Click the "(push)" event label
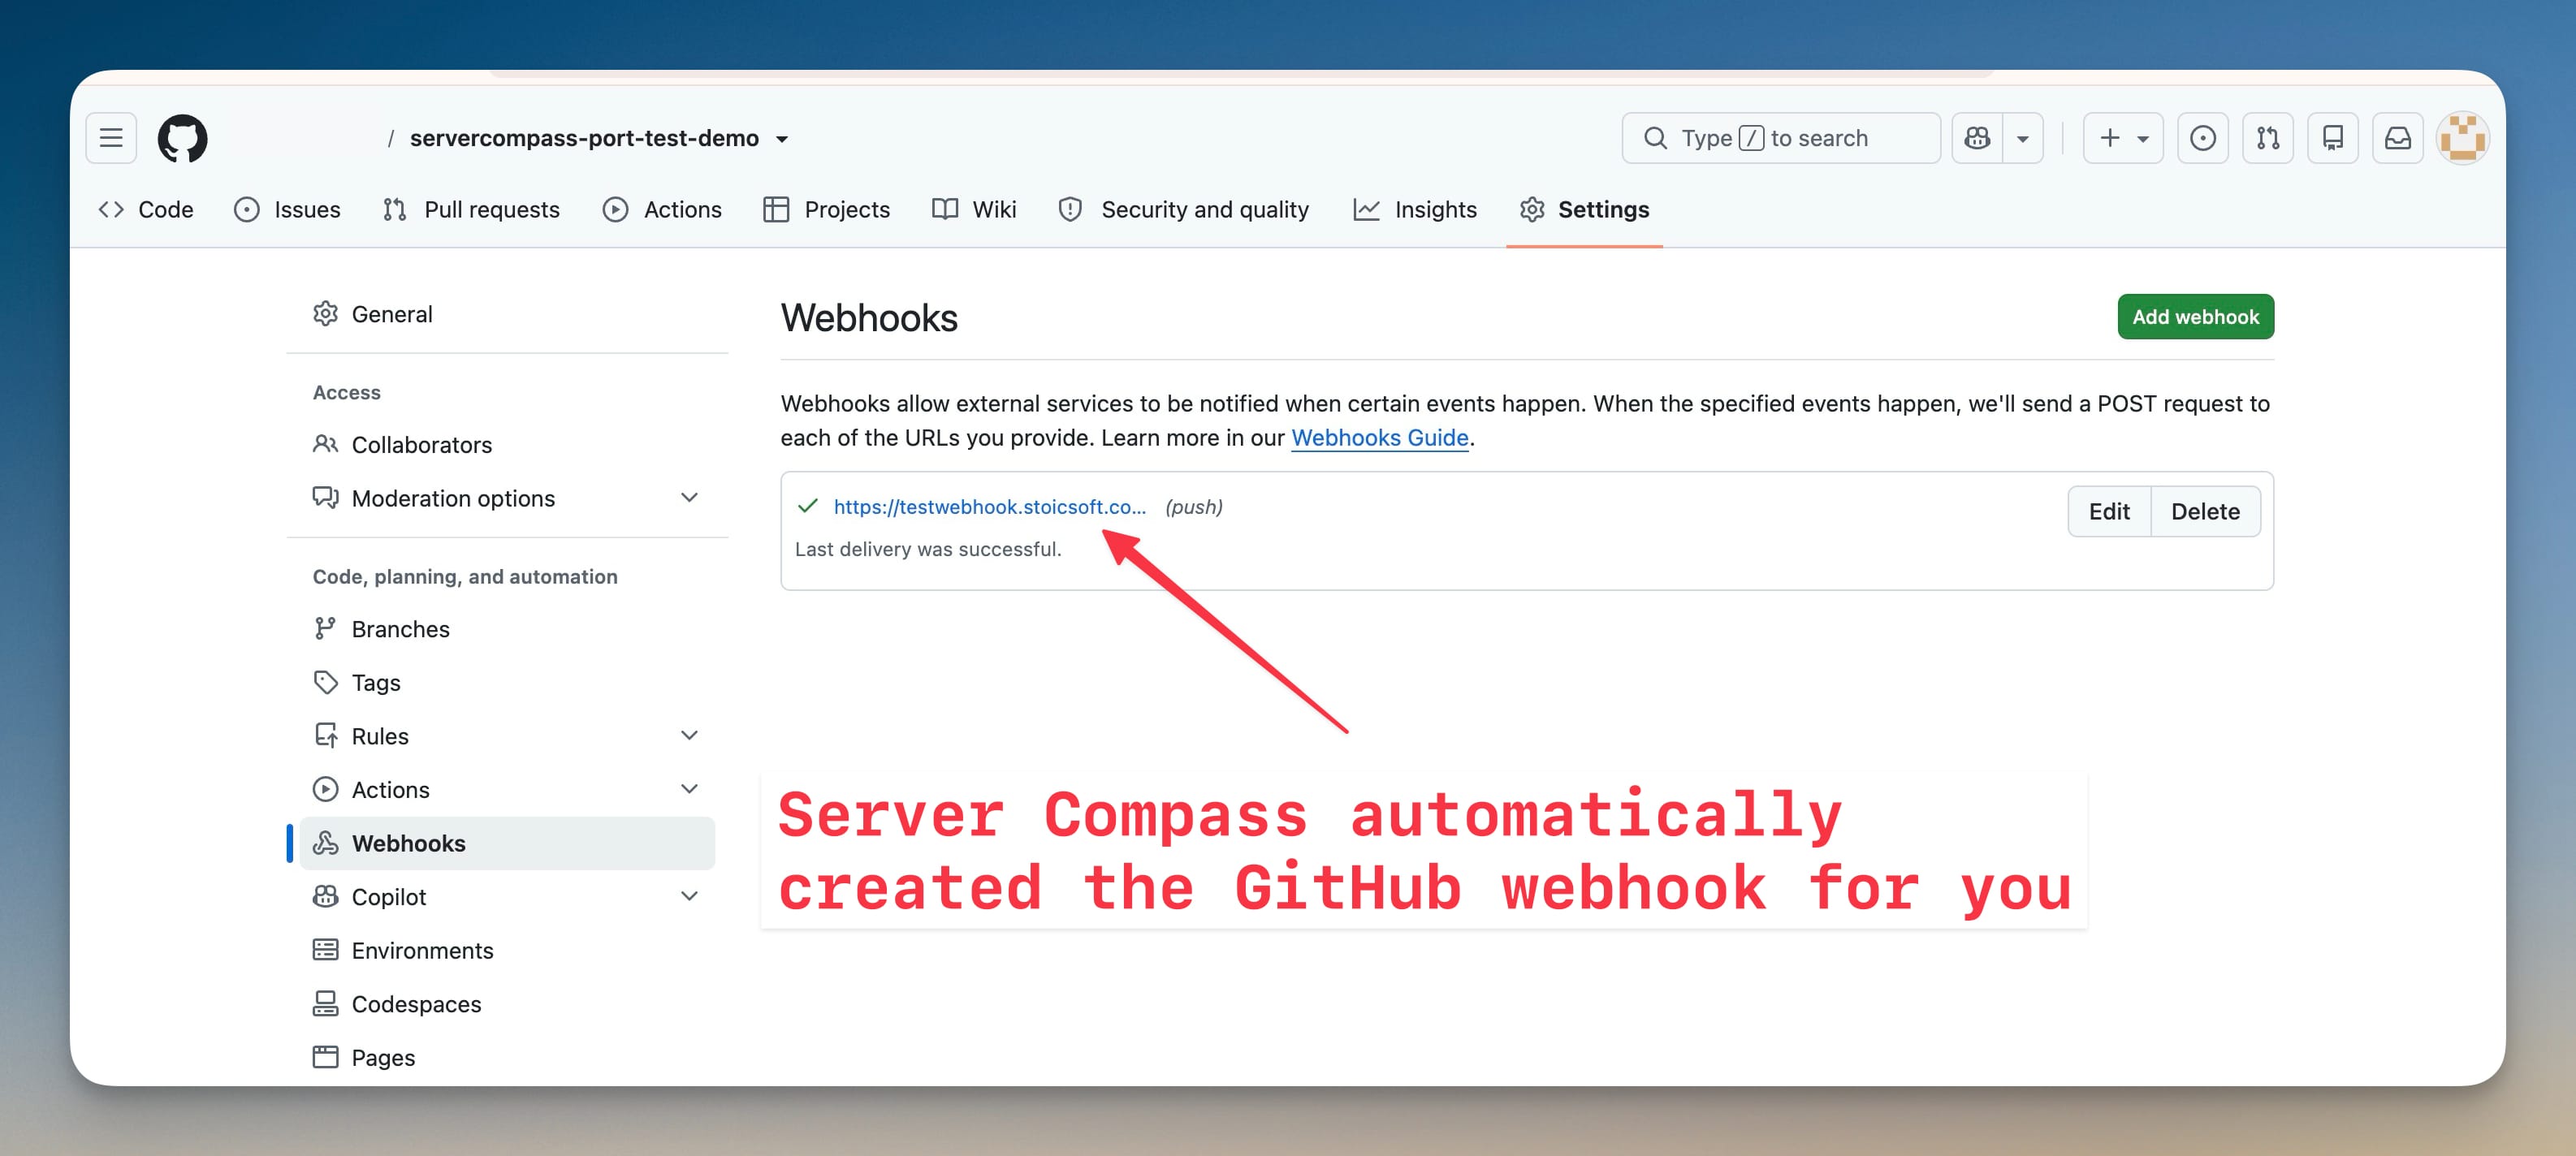The image size is (2576, 1156). pyautogui.click(x=1193, y=507)
